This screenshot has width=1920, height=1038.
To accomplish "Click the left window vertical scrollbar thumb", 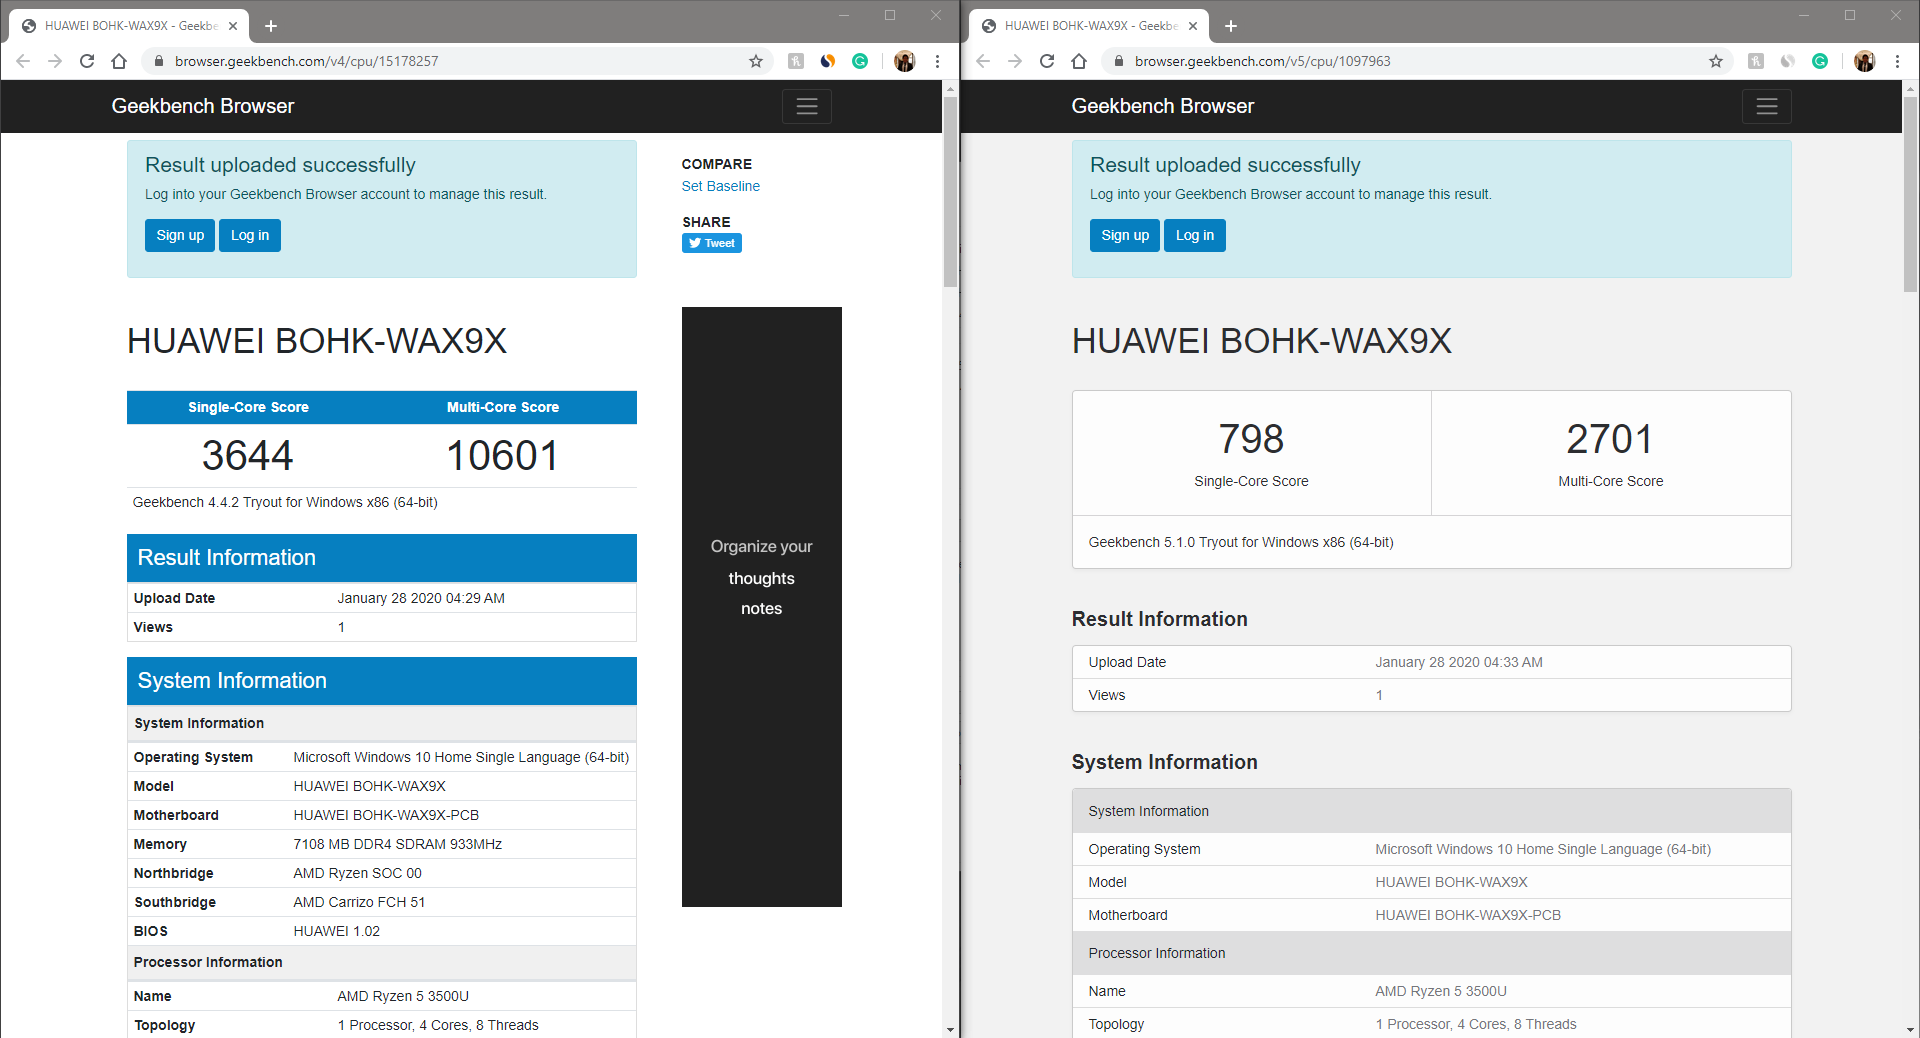I will pyautogui.click(x=950, y=190).
